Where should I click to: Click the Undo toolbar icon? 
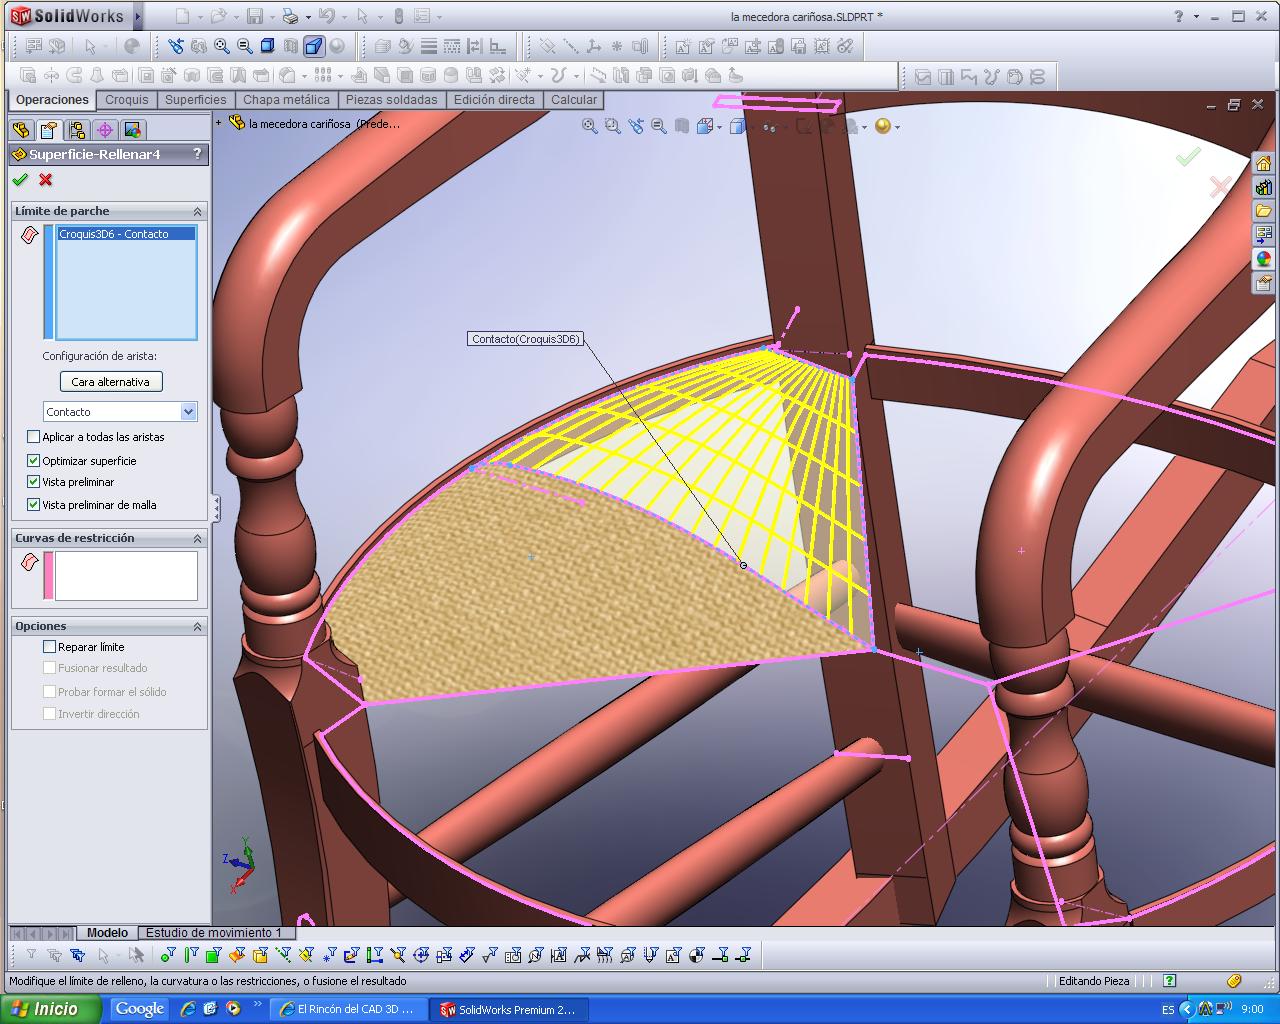pyautogui.click(x=326, y=16)
